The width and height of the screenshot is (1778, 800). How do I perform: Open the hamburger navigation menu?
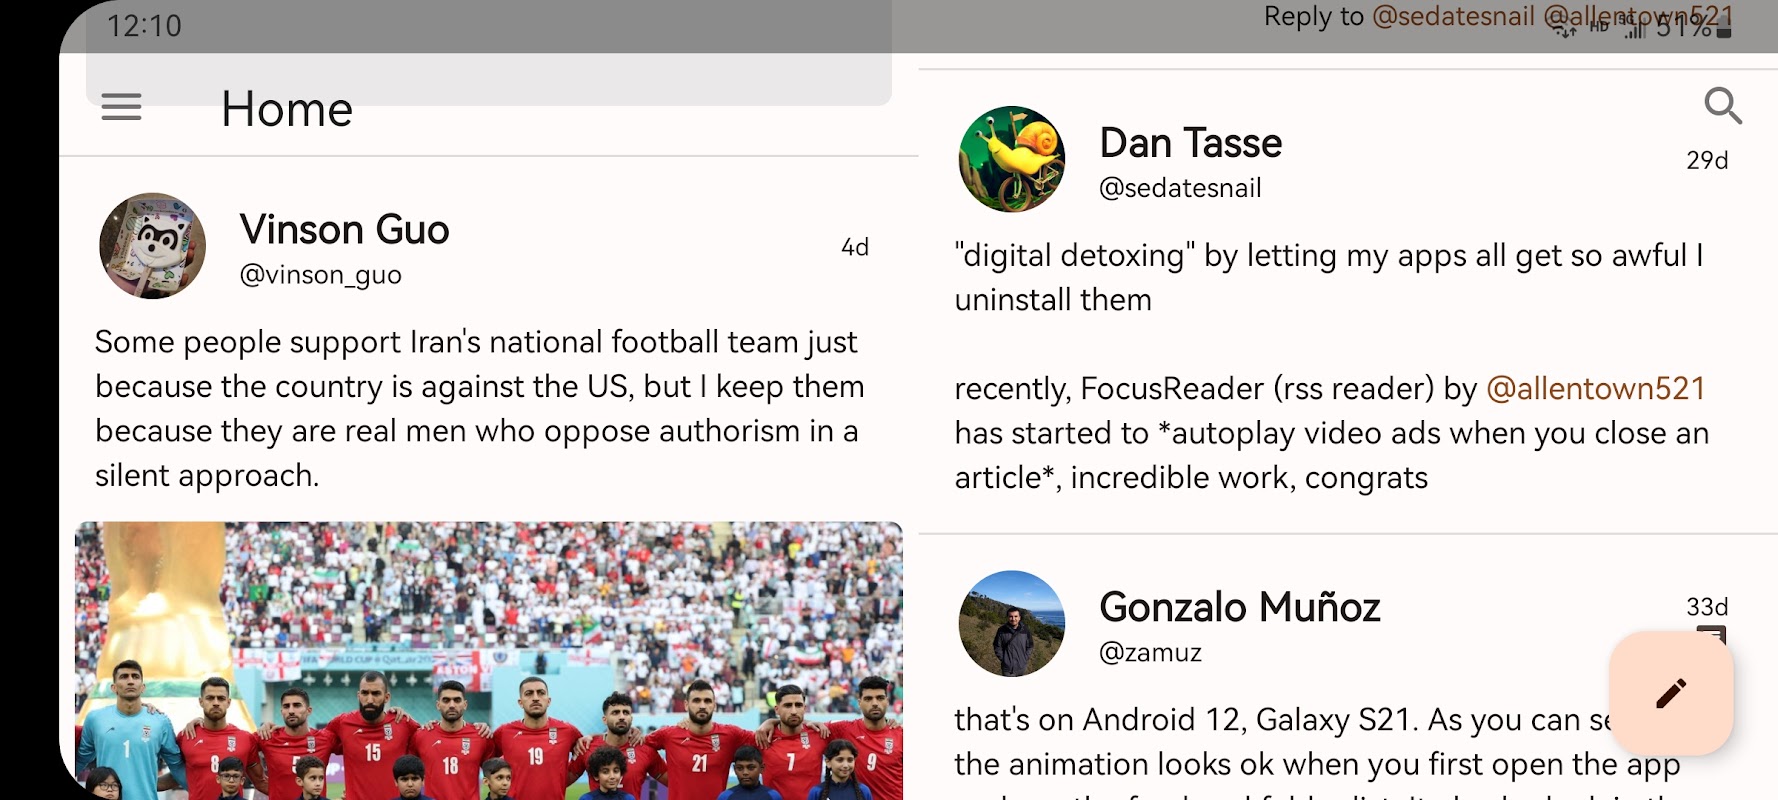121,107
